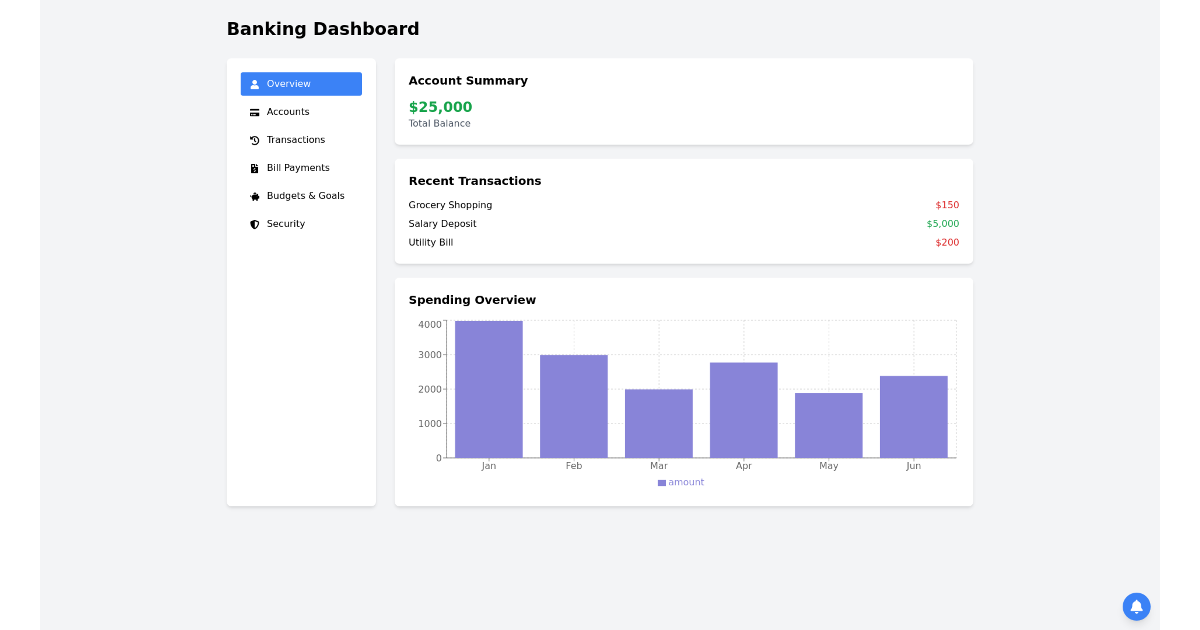Click the Accounts card icon

tap(254, 112)
